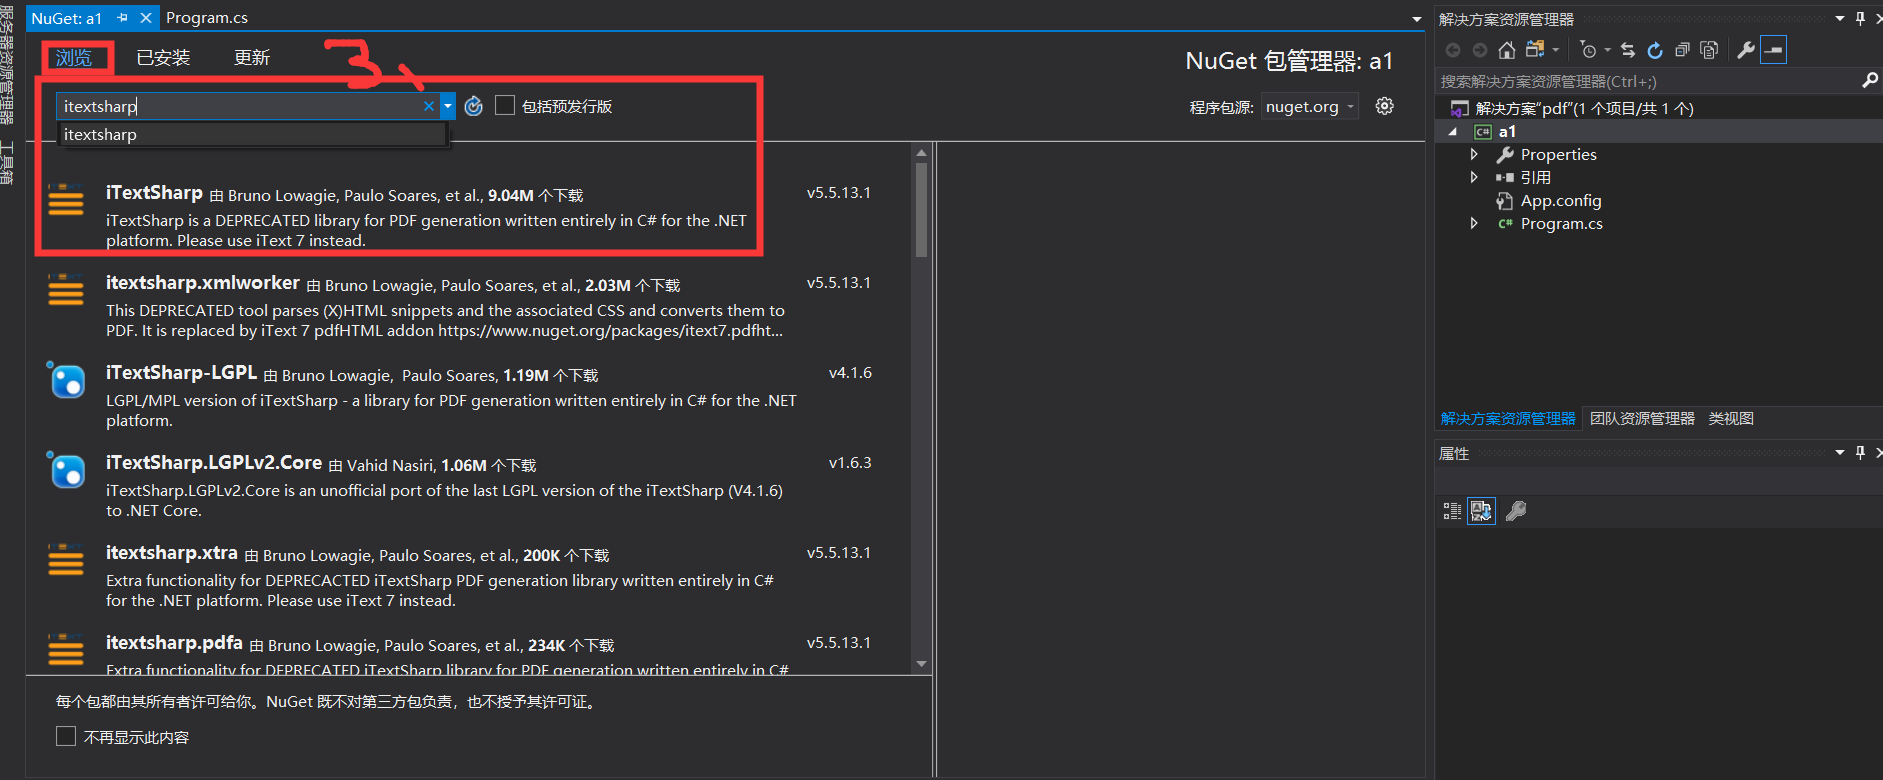Click the Properties panel categorized view icon
Screen dimensions: 1883x780
point(1452,511)
